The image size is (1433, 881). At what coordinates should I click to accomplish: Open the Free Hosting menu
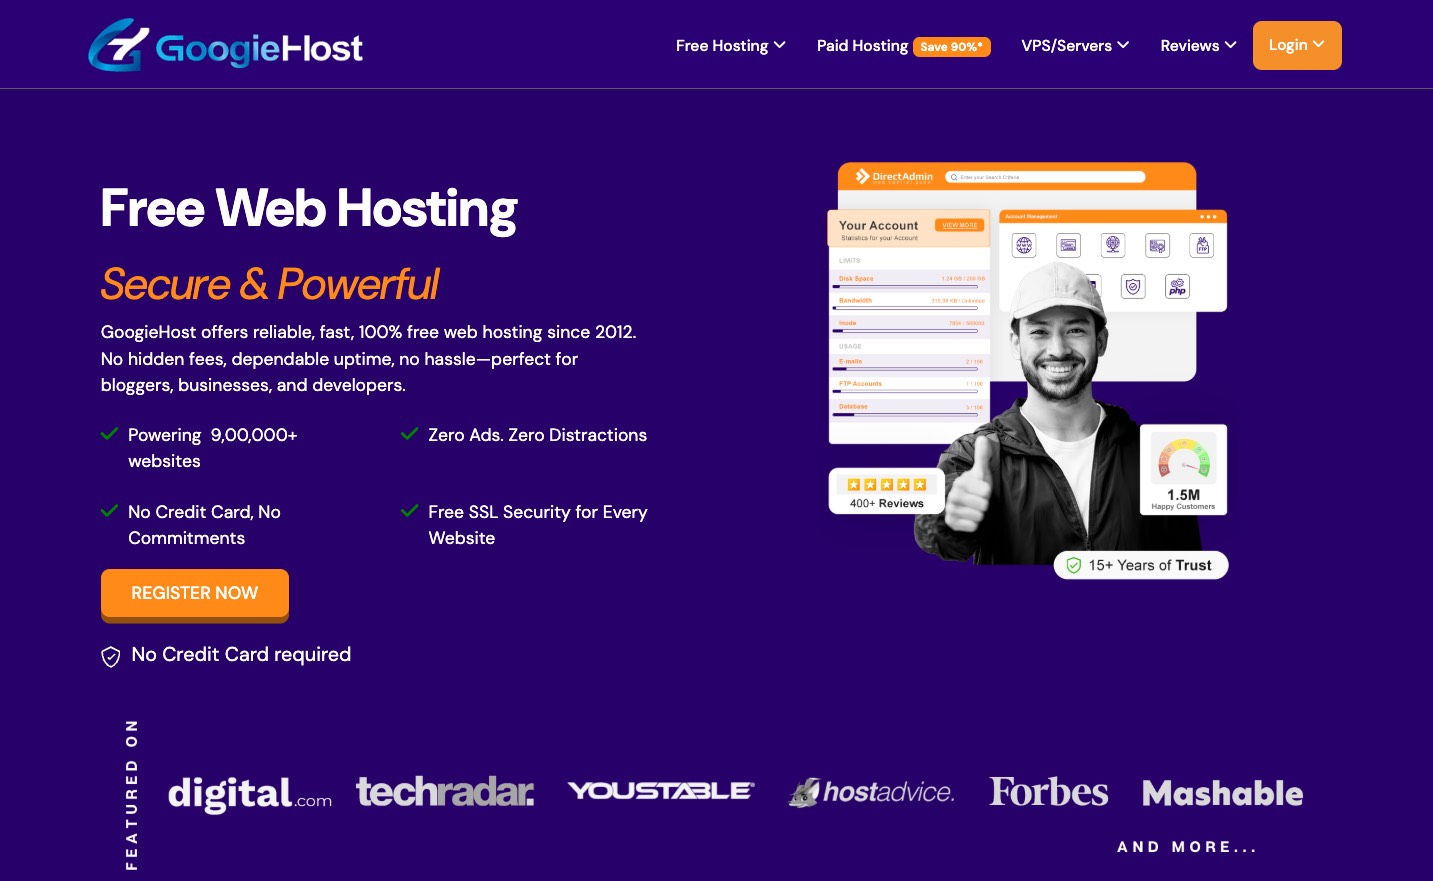click(x=731, y=46)
